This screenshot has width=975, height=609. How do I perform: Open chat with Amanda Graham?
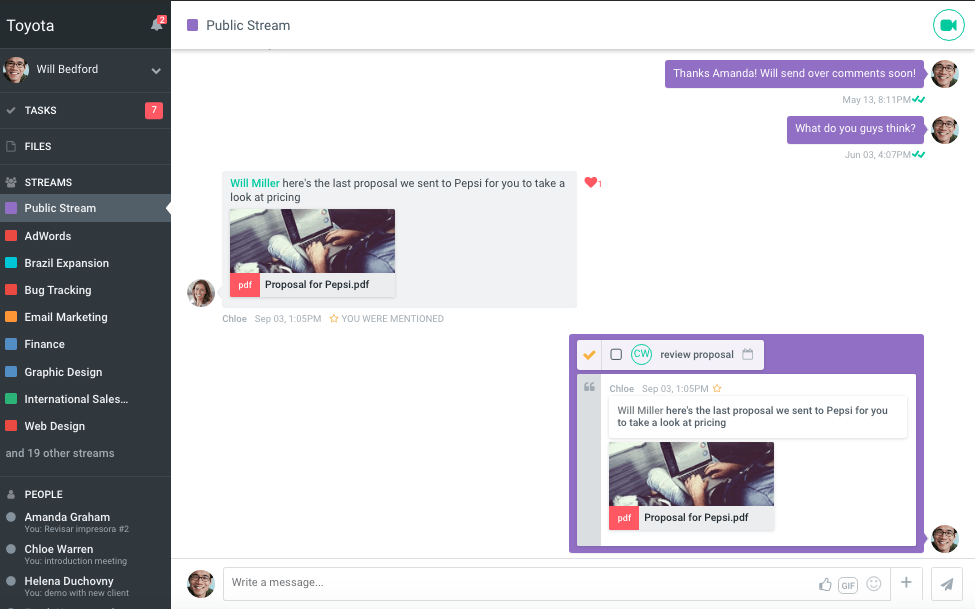(67, 517)
